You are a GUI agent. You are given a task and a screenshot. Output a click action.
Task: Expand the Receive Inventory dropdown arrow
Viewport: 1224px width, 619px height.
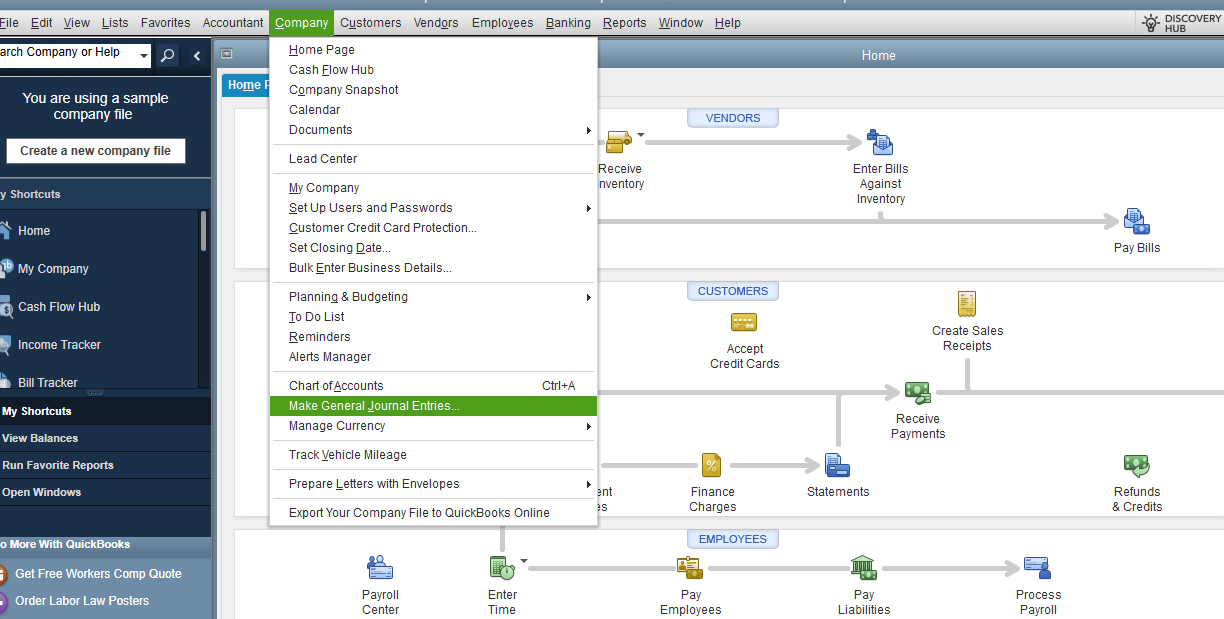tap(641, 134)
